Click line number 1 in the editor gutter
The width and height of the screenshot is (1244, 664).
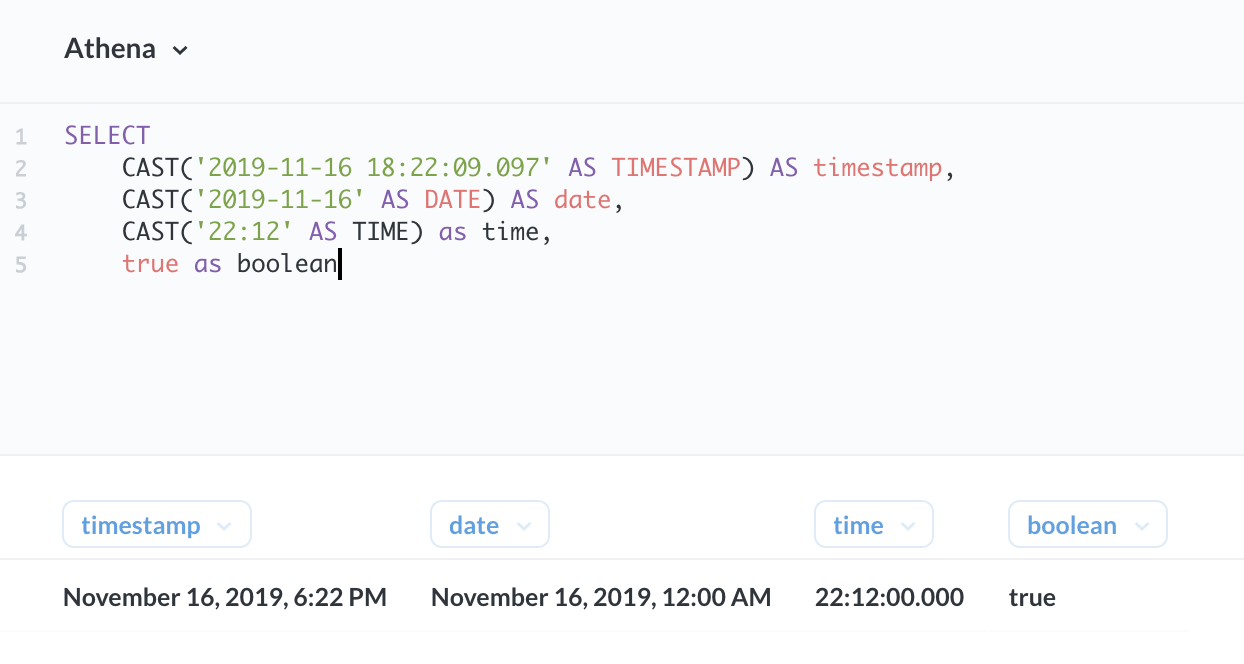[x=21, y=135]
